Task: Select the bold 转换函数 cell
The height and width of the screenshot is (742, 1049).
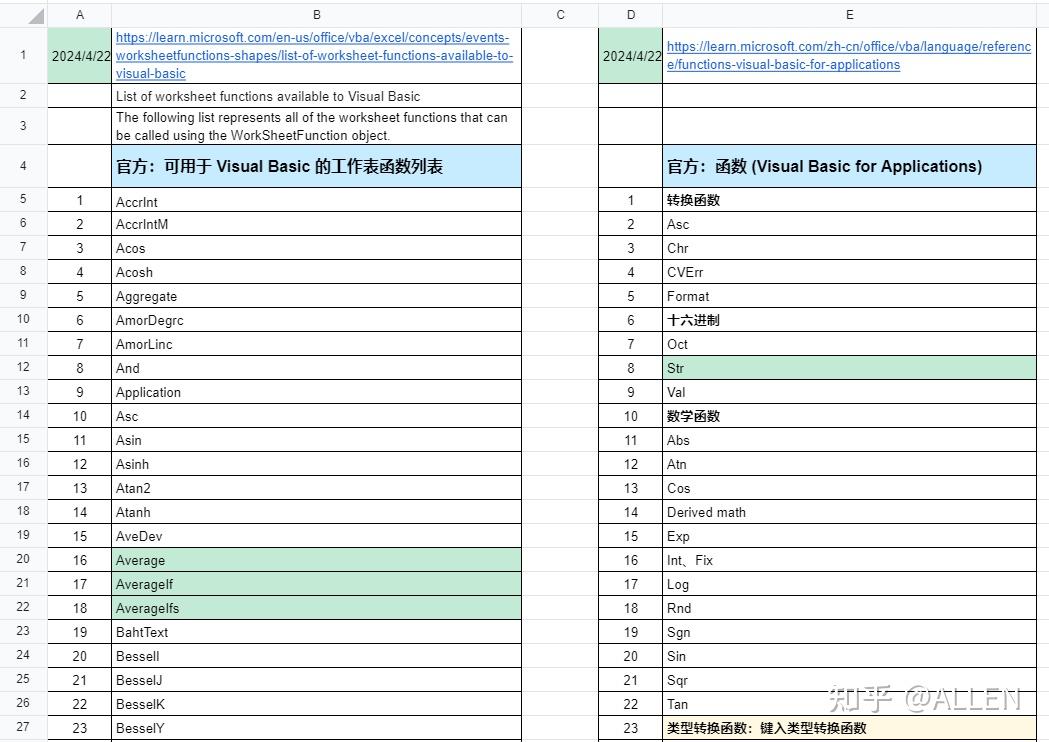Action: click(x=848, y=200)
